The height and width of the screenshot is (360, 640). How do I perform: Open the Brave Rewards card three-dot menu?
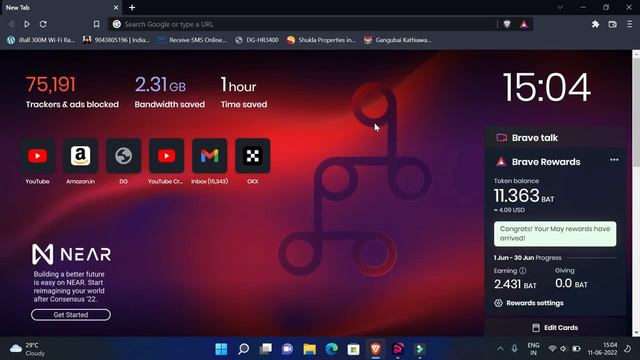point(614,160)
